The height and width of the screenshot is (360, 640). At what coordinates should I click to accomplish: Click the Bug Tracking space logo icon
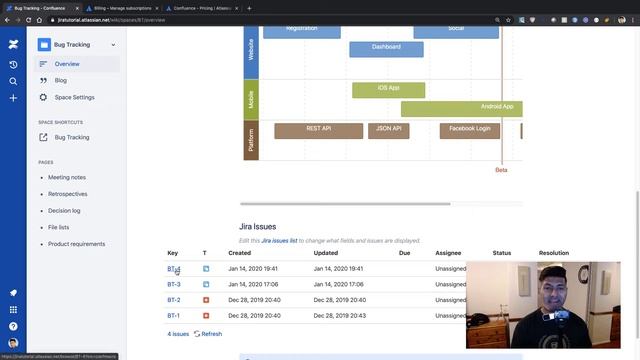(44, 44)
